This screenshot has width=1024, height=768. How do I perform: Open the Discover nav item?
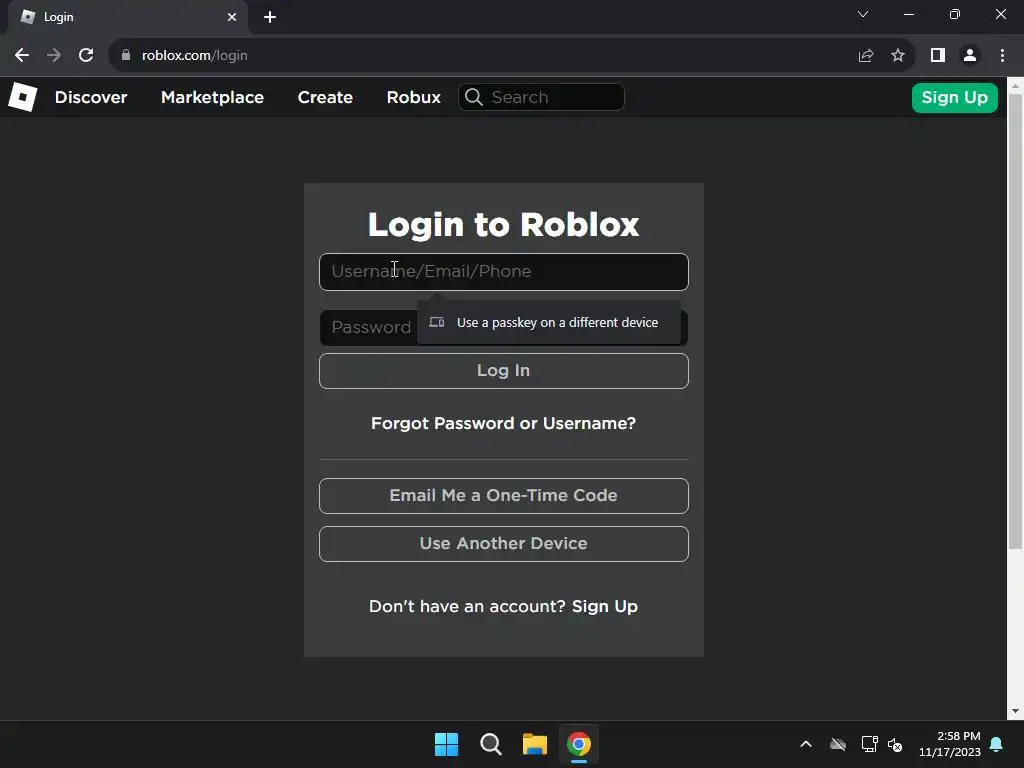[91, 97]
